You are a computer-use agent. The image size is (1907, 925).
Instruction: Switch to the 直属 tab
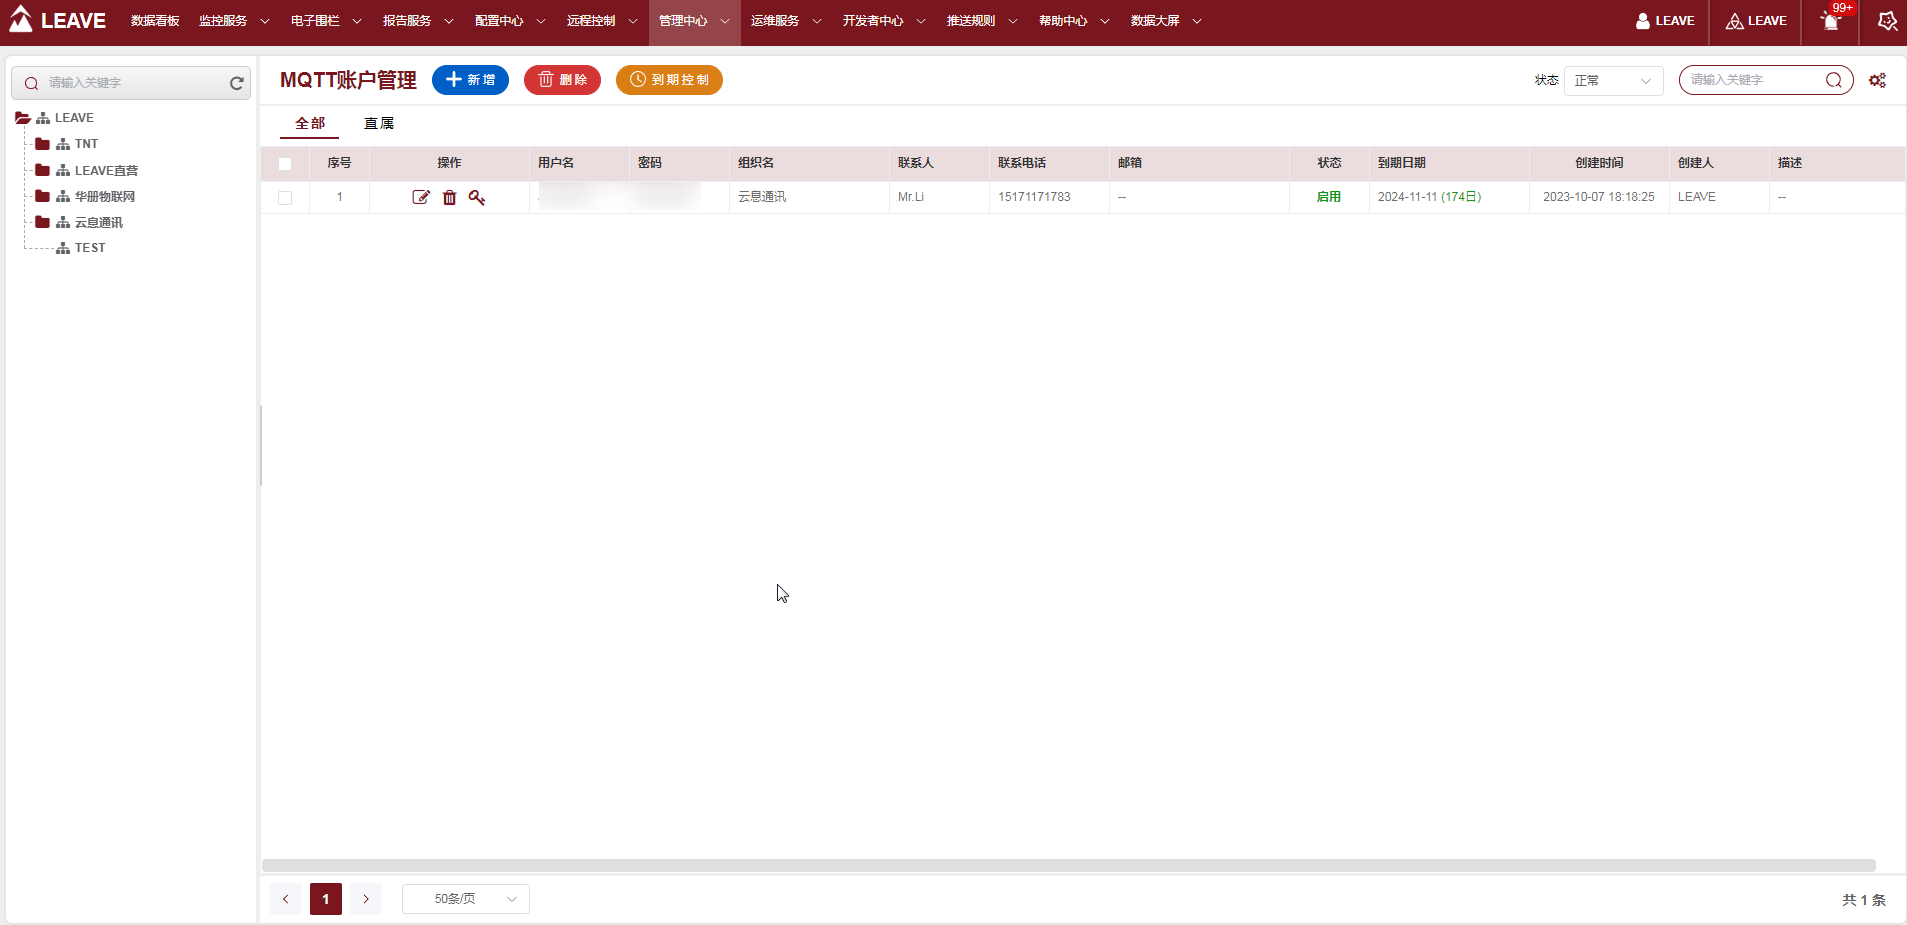pos(379,123)
